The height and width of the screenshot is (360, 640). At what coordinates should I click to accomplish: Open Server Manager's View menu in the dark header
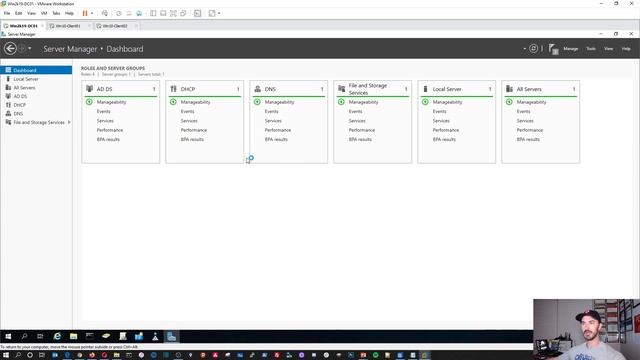pos(609,49)
